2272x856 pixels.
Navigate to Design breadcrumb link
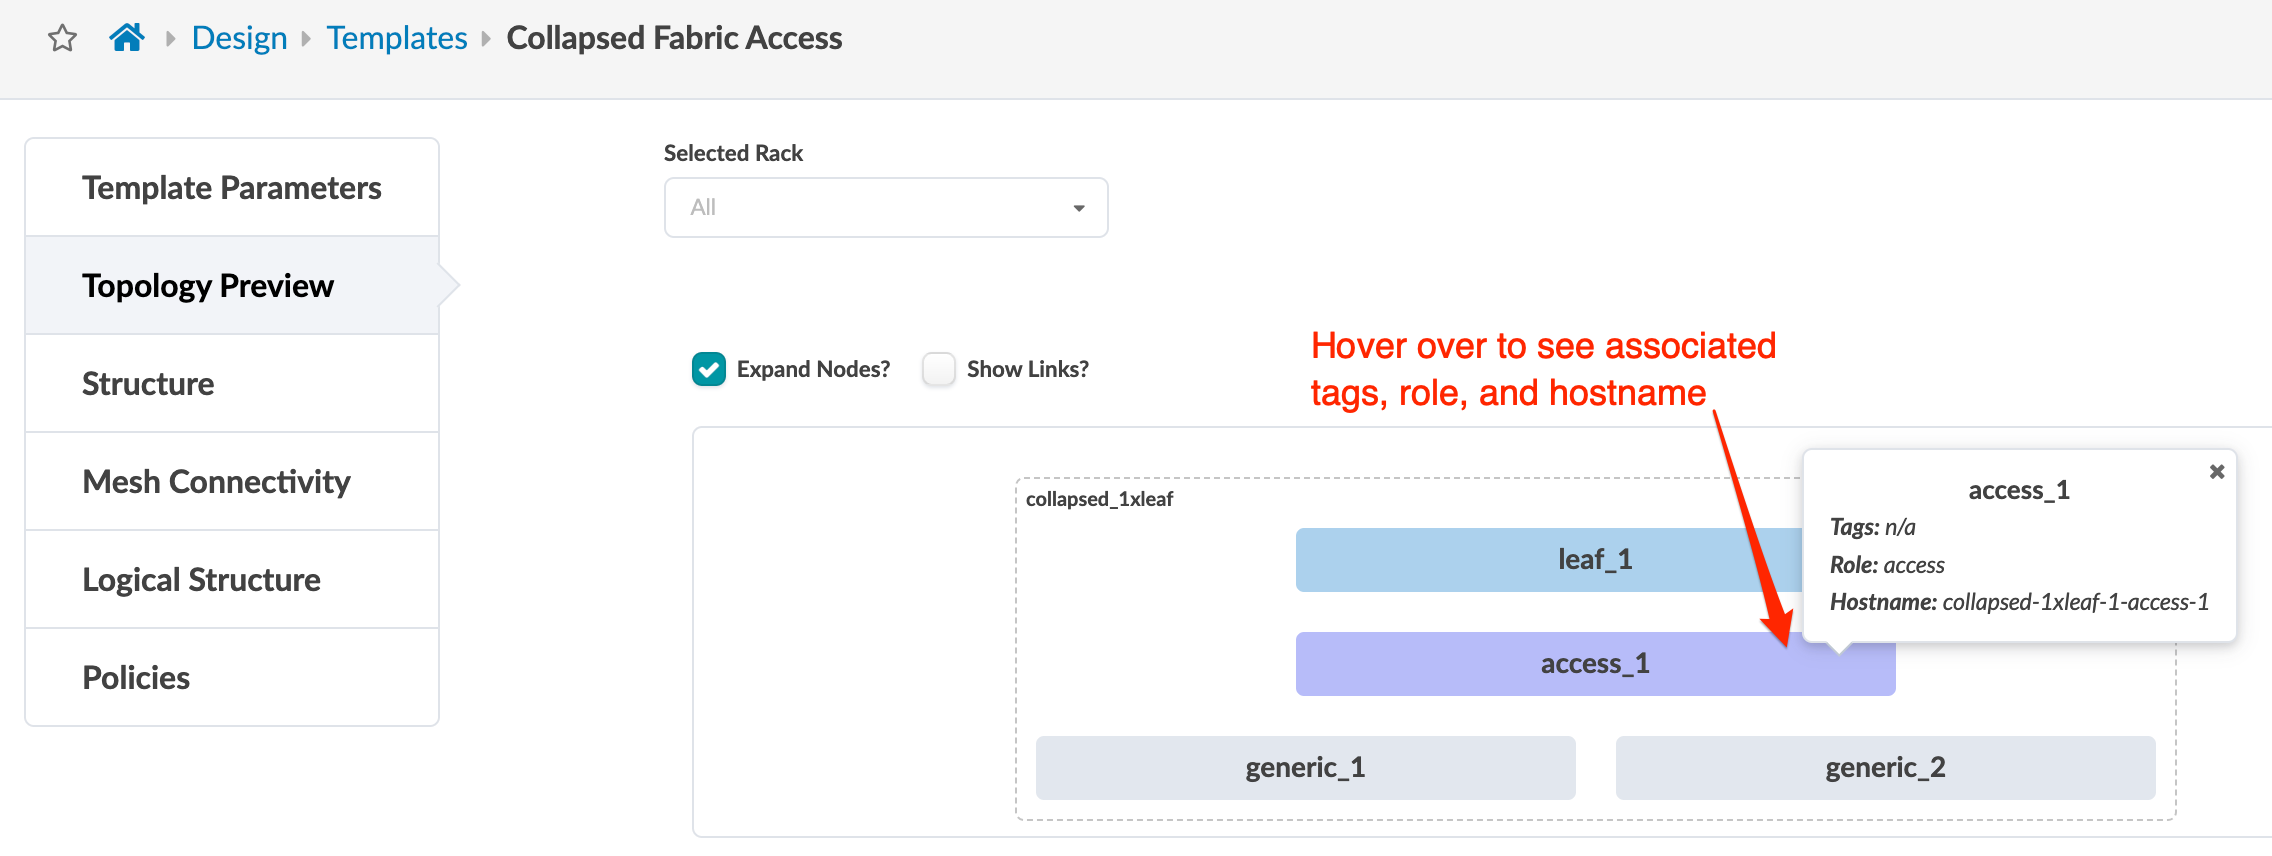click(239, 38)
